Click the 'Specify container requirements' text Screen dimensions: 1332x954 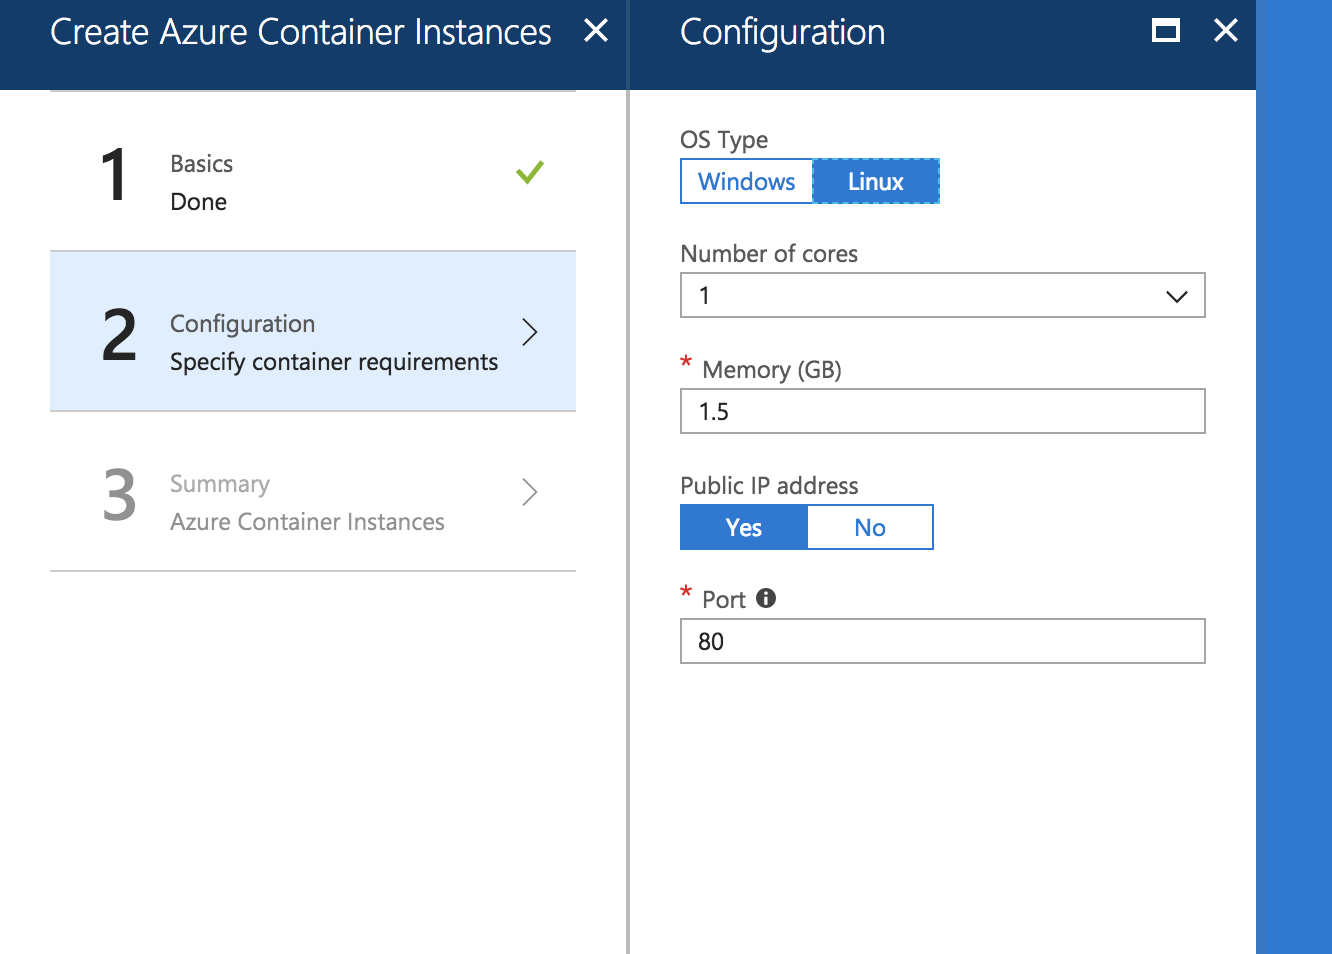[x=334, y=362]
